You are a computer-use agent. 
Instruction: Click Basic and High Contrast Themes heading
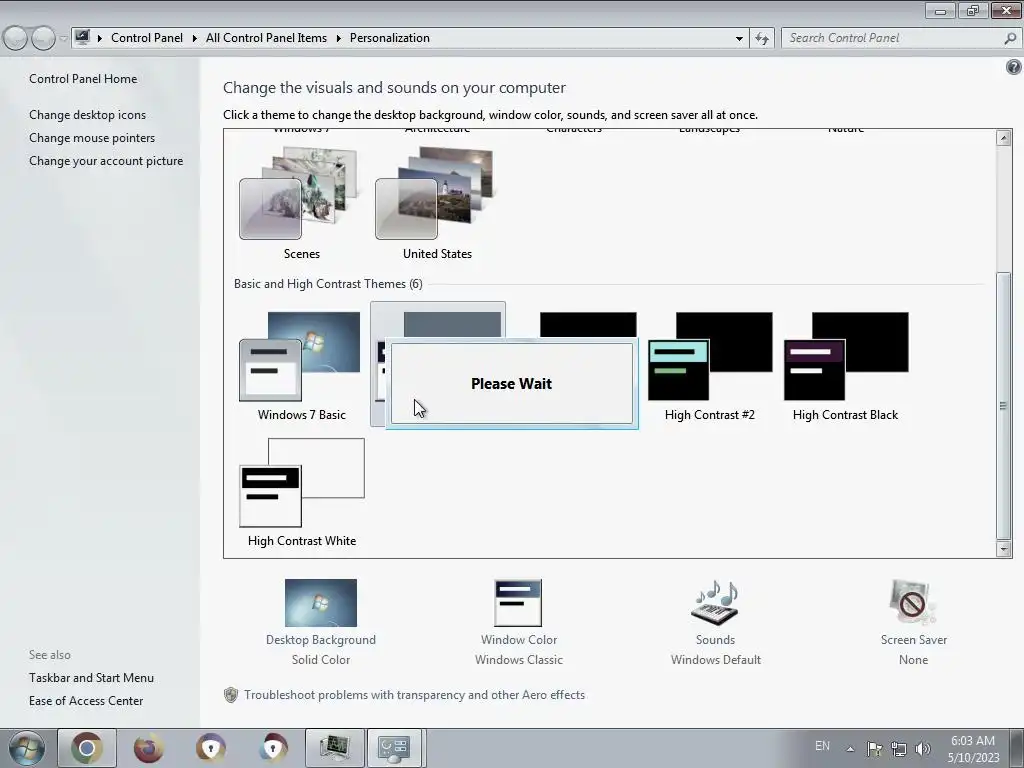coord(328,284)
